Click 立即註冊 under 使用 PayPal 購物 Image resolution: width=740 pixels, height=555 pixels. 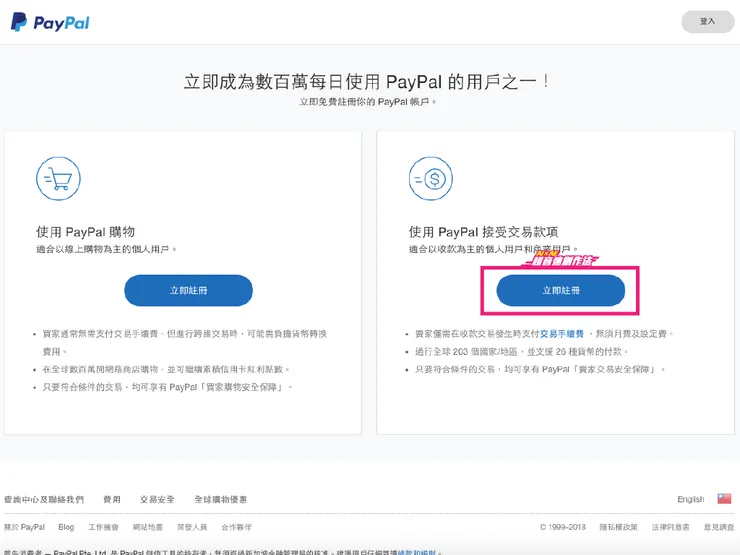(x=188, y=290)
